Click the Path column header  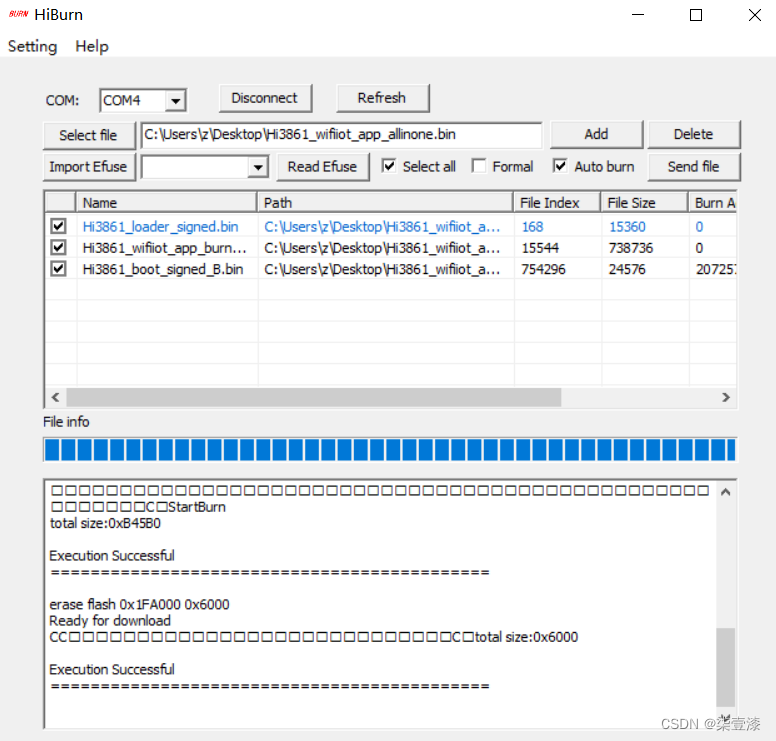pos(385,203)
